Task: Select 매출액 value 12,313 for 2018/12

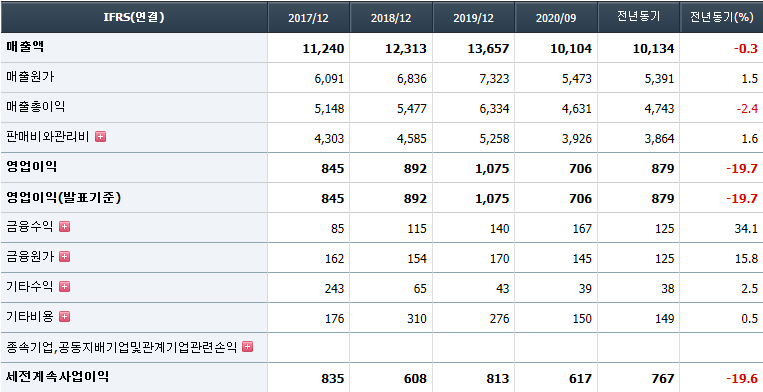Action: 406,49
